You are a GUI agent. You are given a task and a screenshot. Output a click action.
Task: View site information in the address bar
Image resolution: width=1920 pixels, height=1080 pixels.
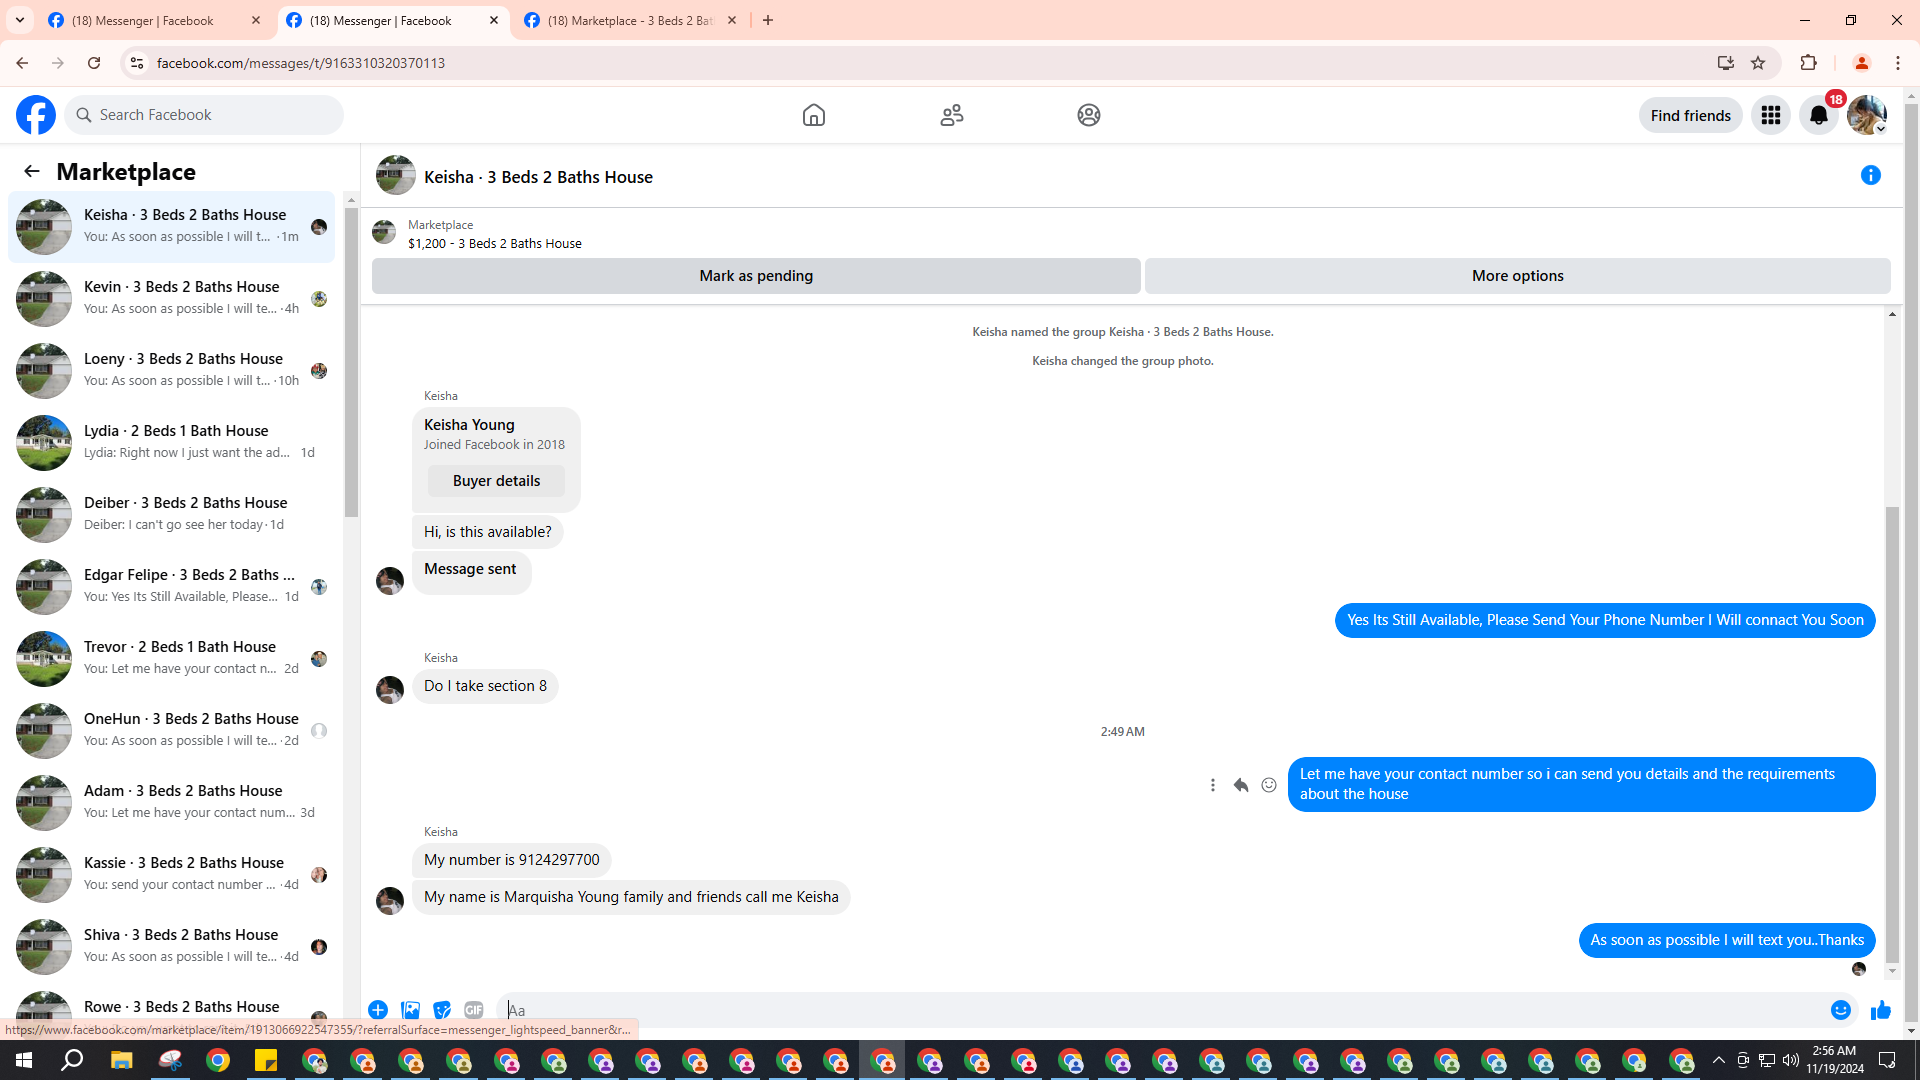(137, 63)
